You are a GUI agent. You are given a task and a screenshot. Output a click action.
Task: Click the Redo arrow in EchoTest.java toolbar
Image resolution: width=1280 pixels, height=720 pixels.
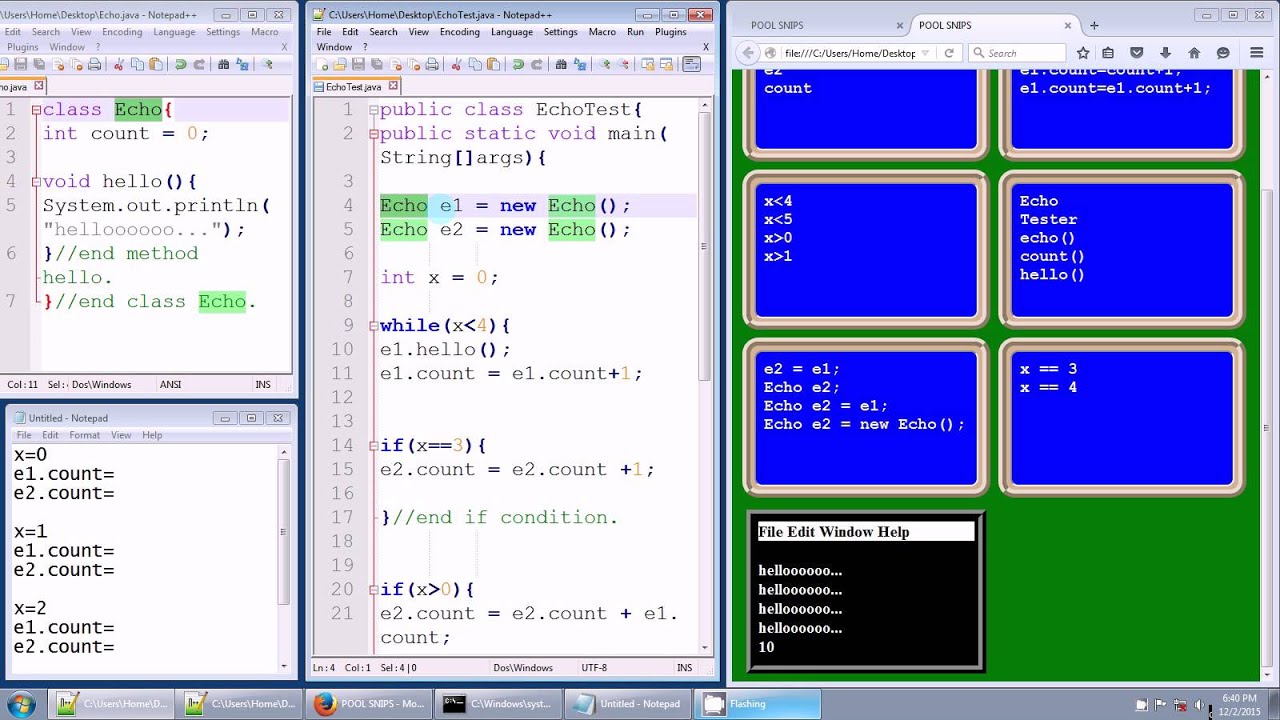537,64
